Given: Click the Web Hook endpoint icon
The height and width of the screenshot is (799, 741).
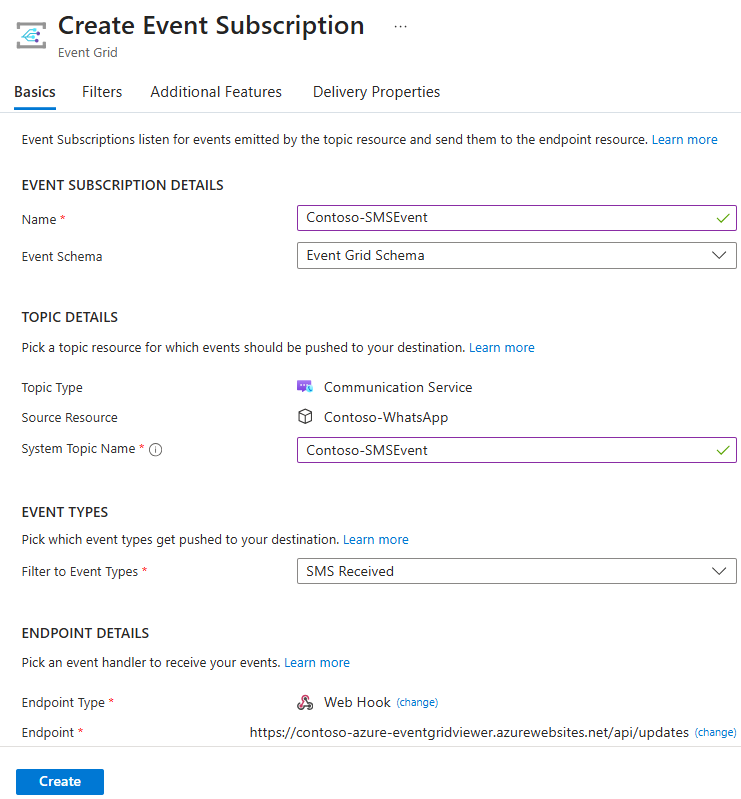Looking at the screenshot, I should 305,702.
